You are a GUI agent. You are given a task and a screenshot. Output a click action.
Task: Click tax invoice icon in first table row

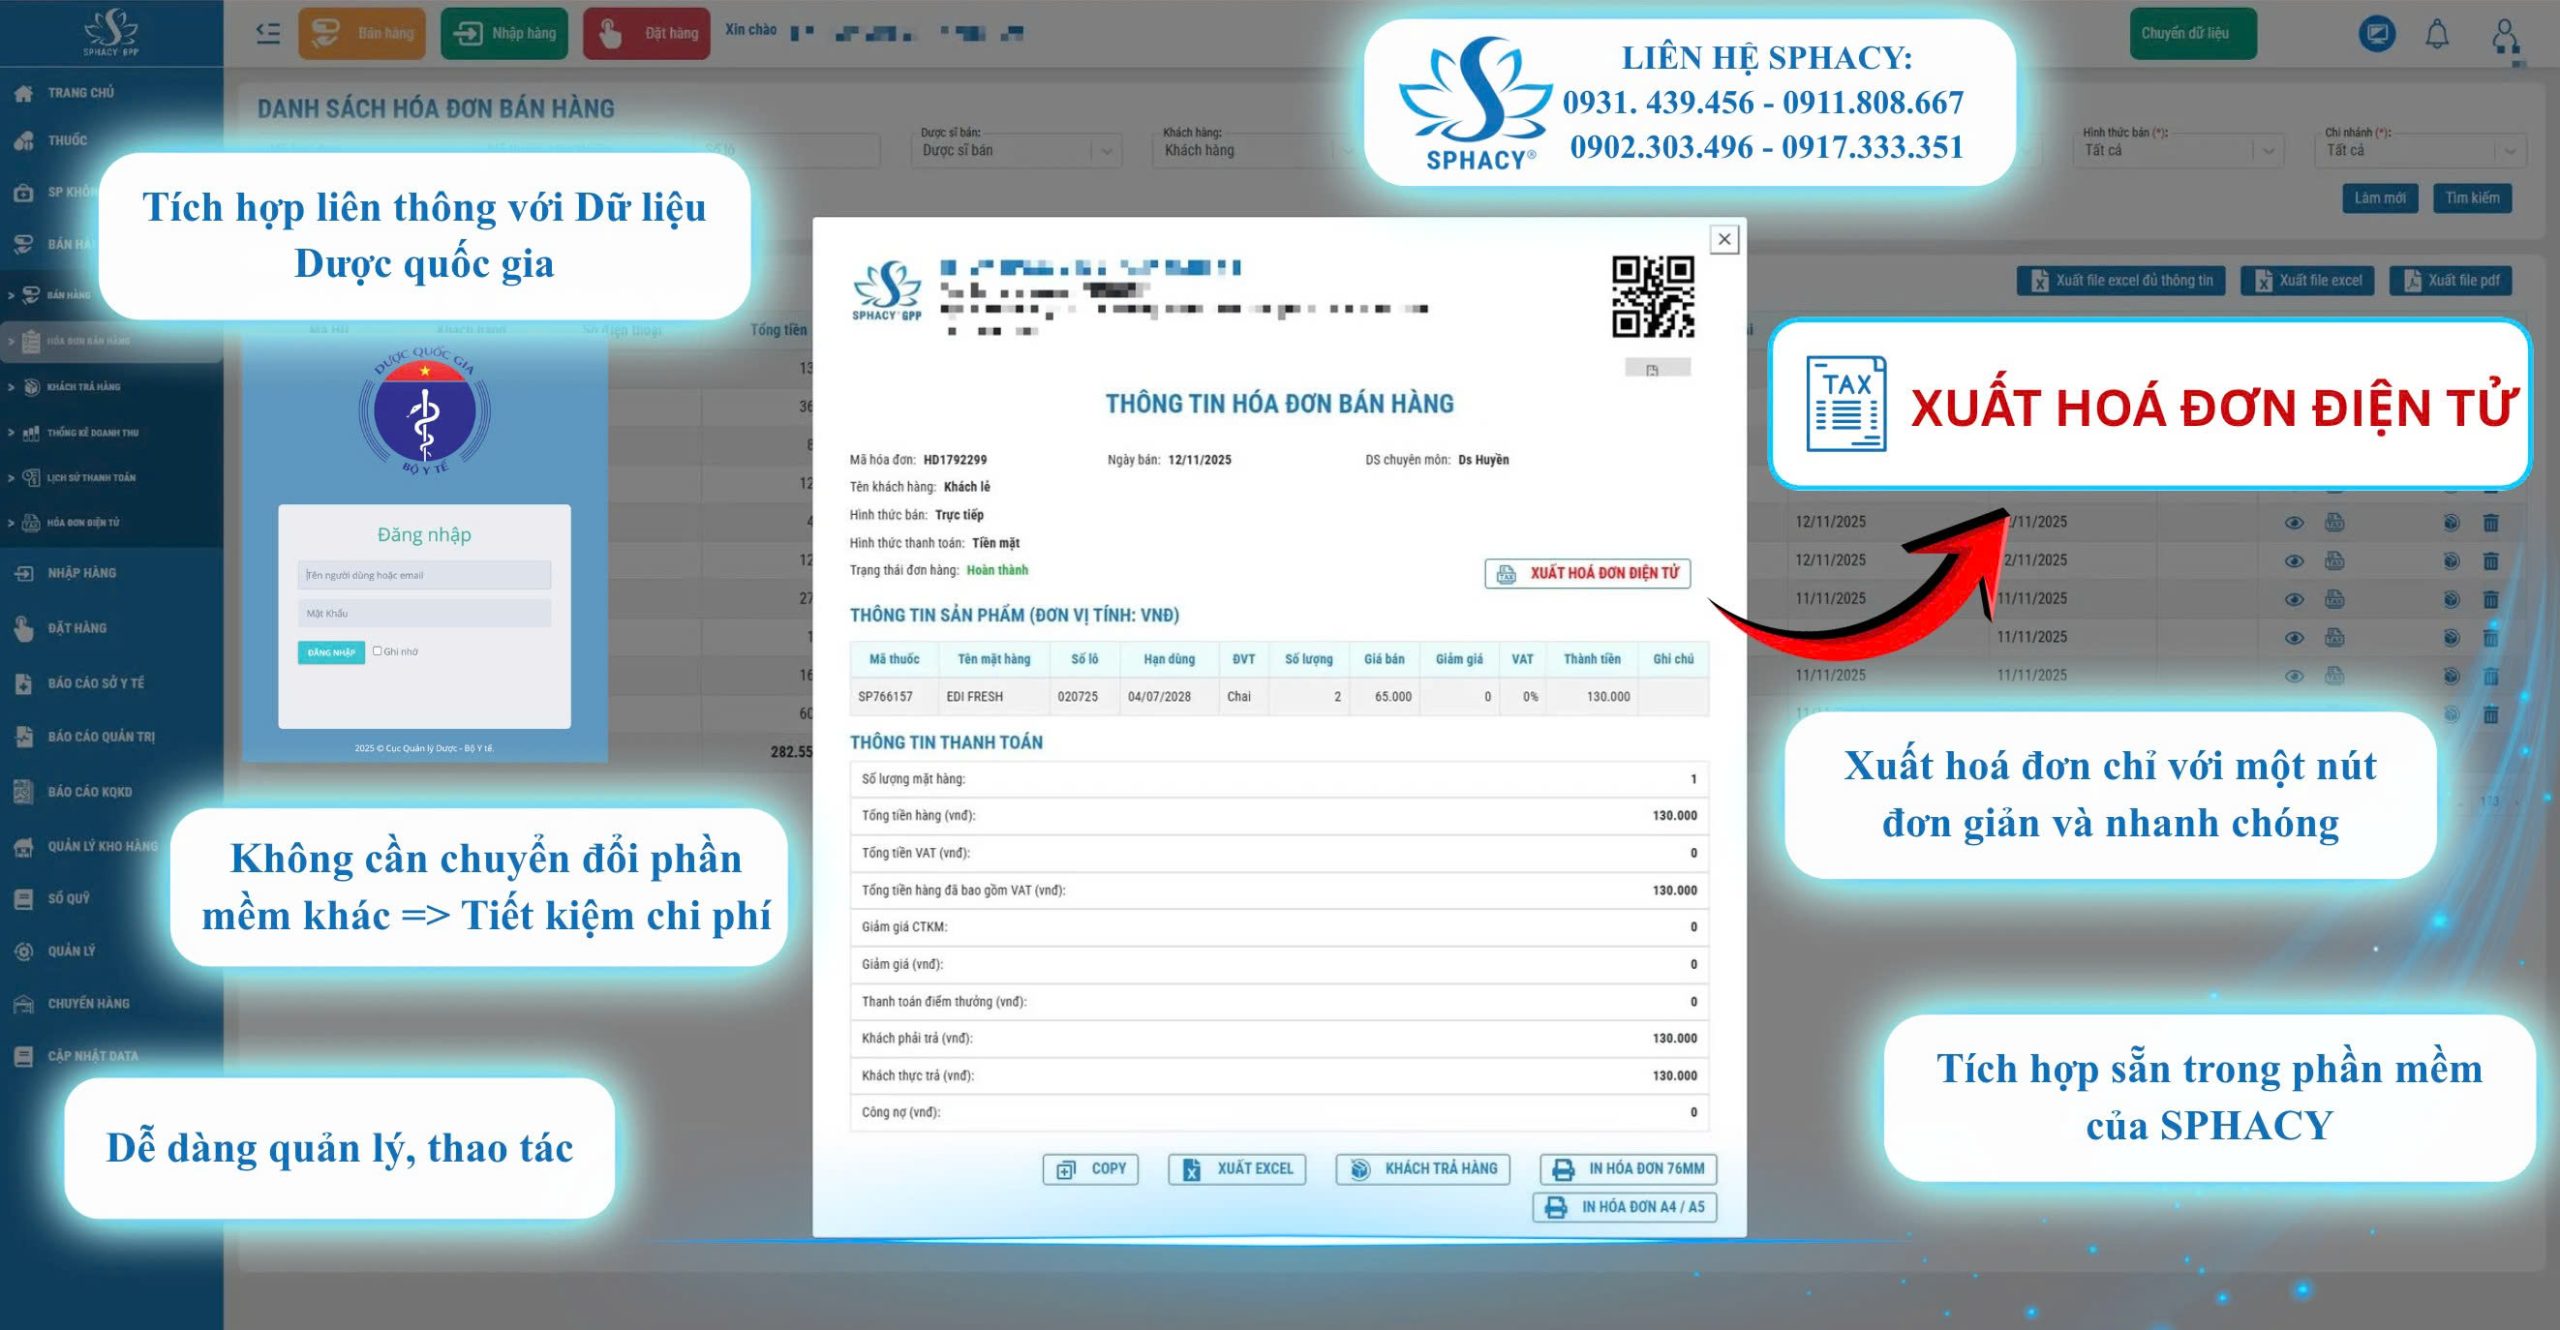click(2334, 522)
